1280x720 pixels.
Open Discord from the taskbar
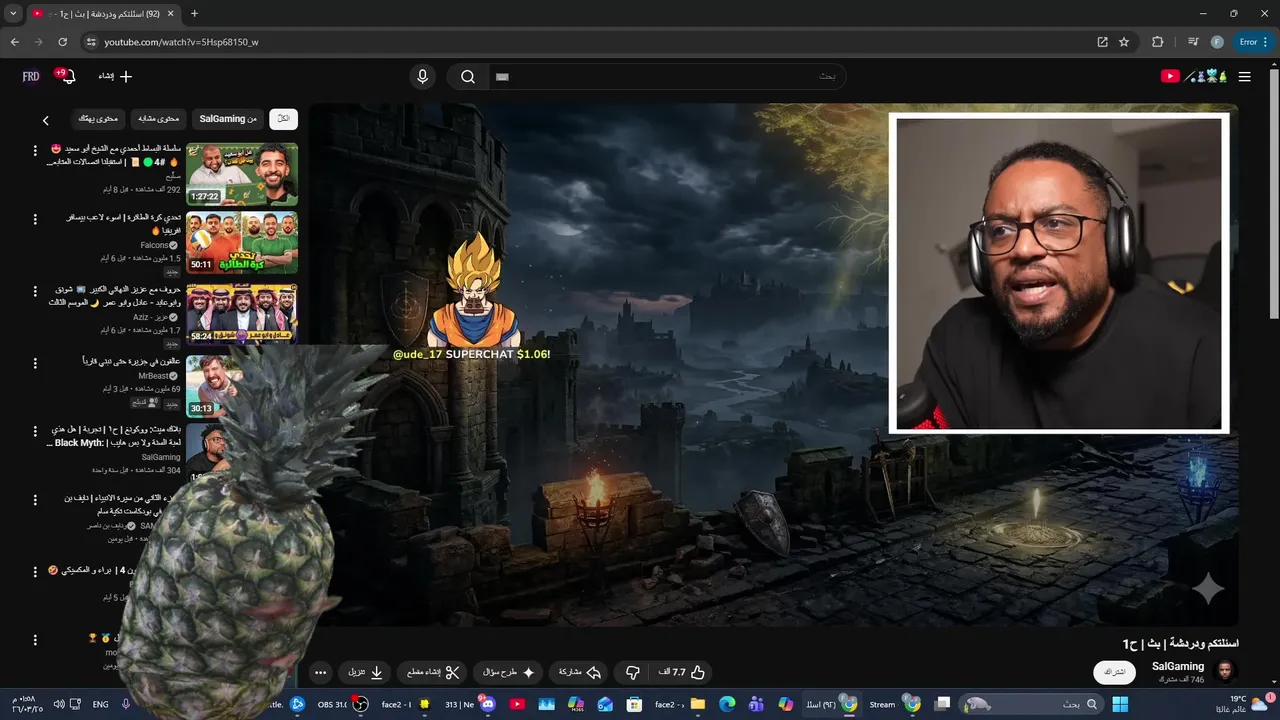488,704
